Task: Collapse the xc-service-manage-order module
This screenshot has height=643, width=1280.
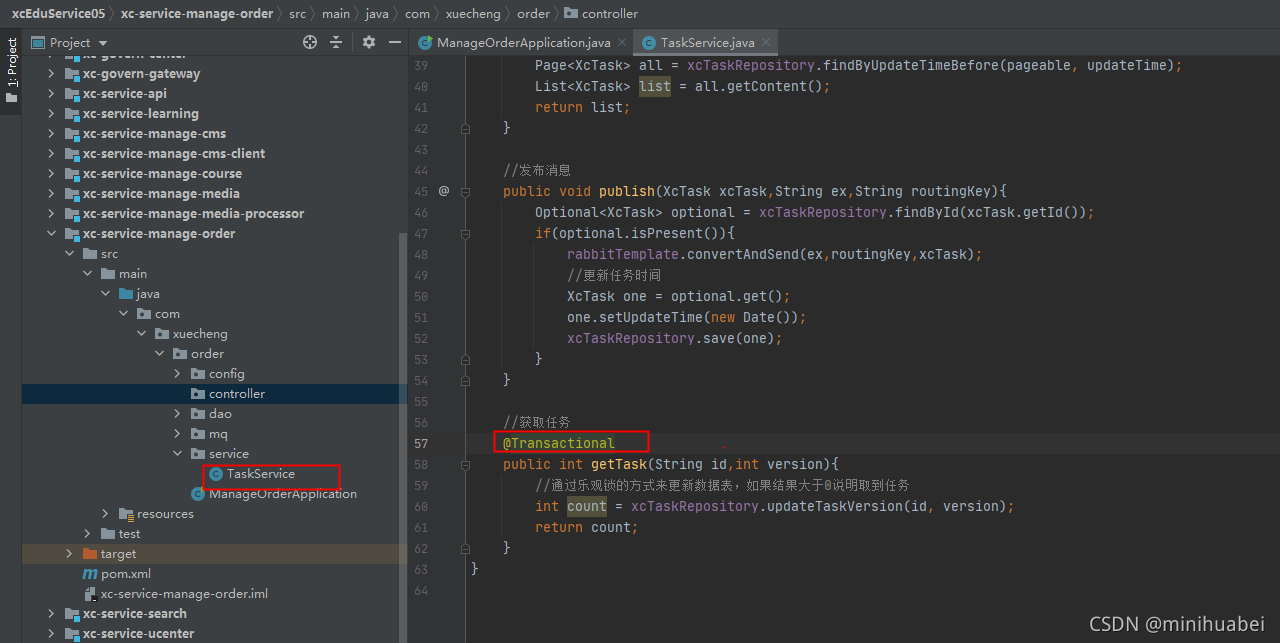Action: [51, 234]
